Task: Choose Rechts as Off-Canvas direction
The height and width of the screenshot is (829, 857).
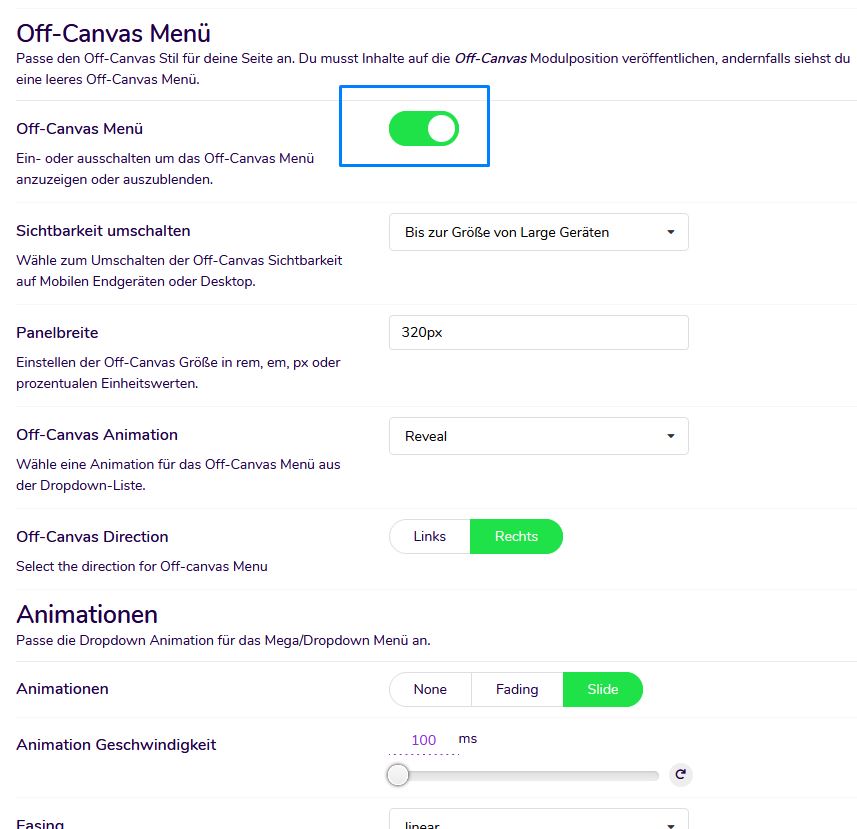Action: click(x=516, y=536)
